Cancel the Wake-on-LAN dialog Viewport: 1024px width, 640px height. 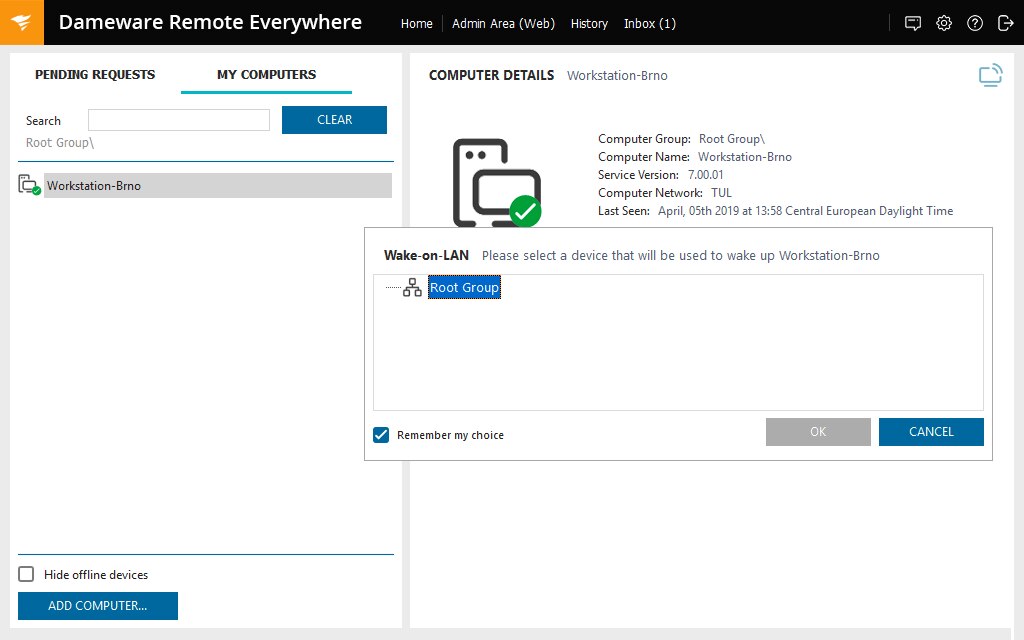coord(931,431)
